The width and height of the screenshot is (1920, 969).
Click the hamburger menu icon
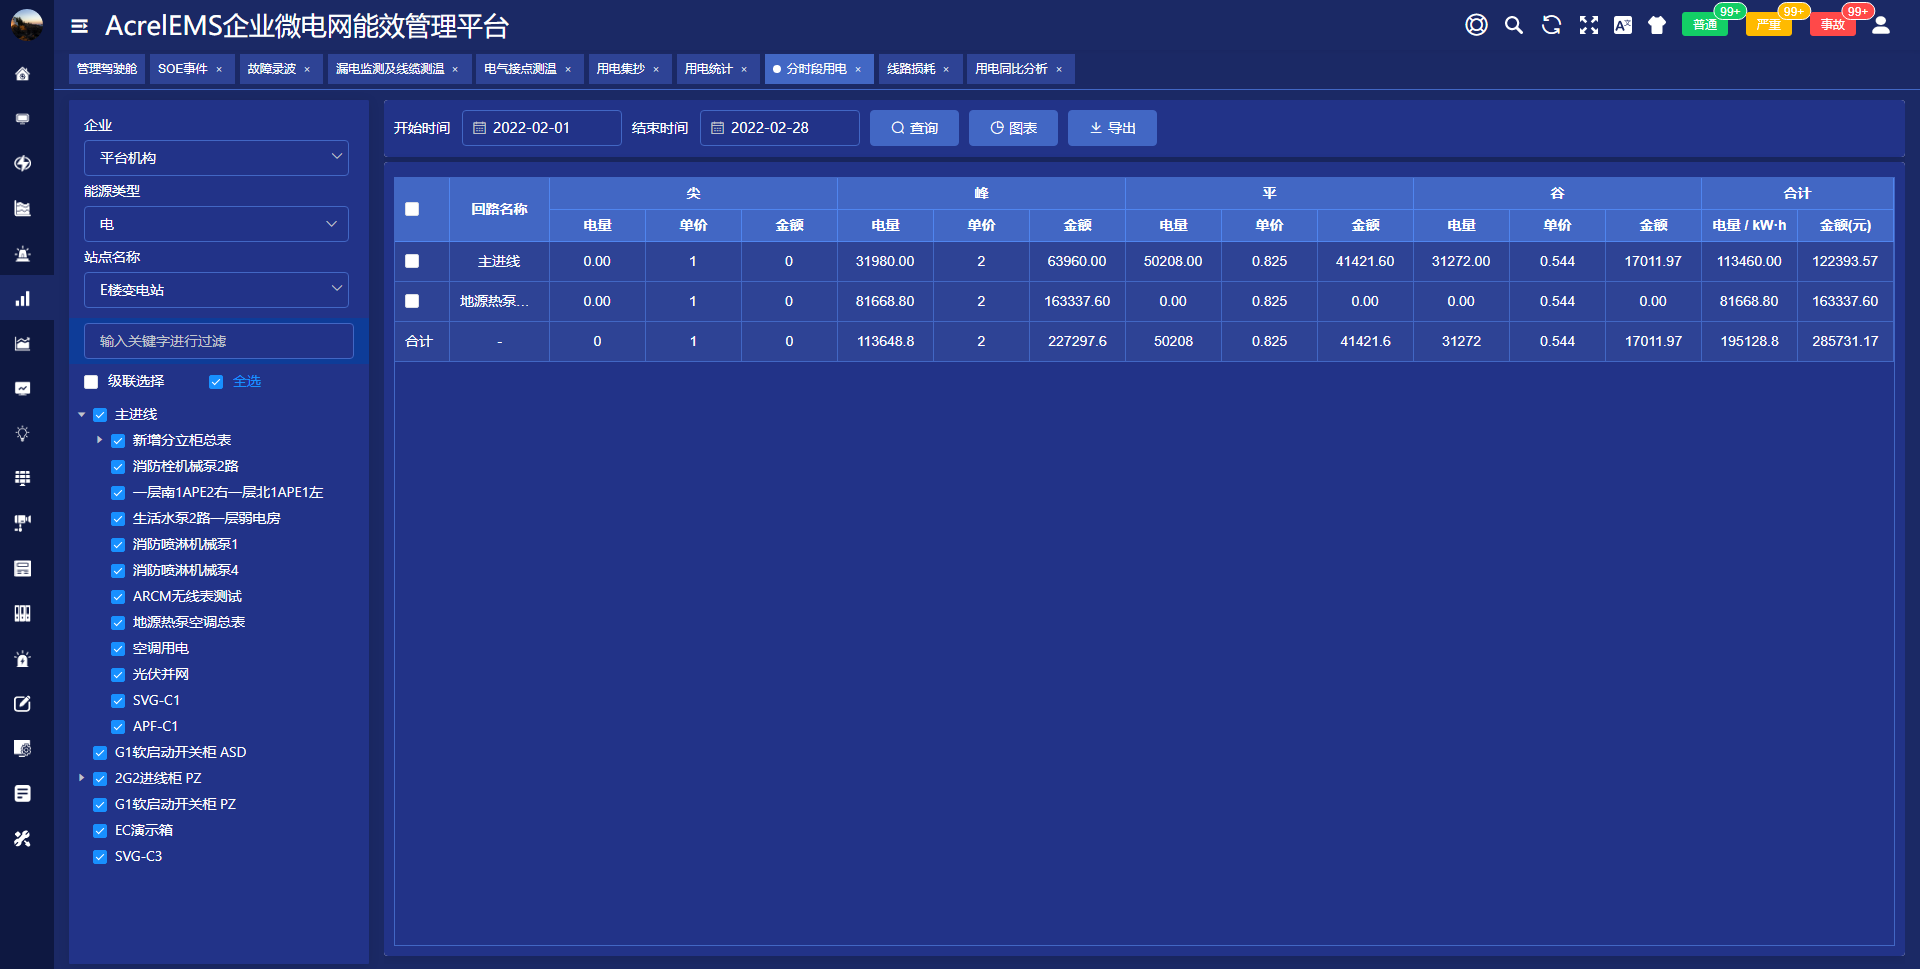point(80,27)
